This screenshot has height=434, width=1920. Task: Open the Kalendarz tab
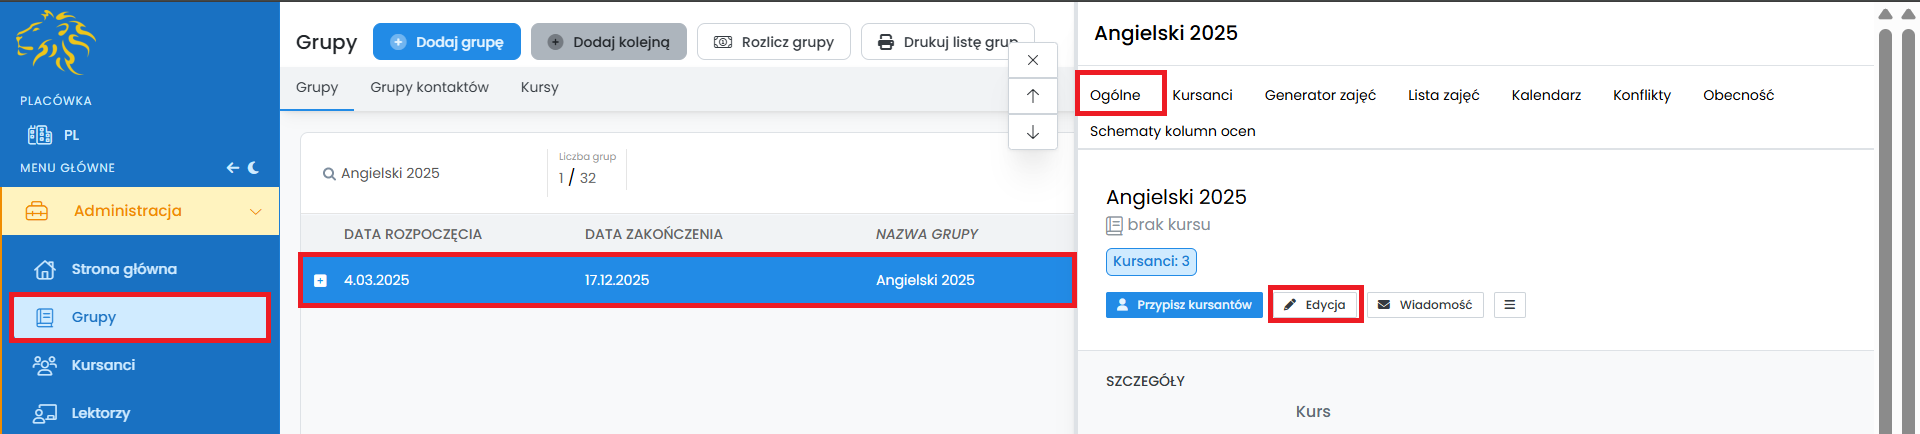pyautogui.click(x=1545, y=95)
